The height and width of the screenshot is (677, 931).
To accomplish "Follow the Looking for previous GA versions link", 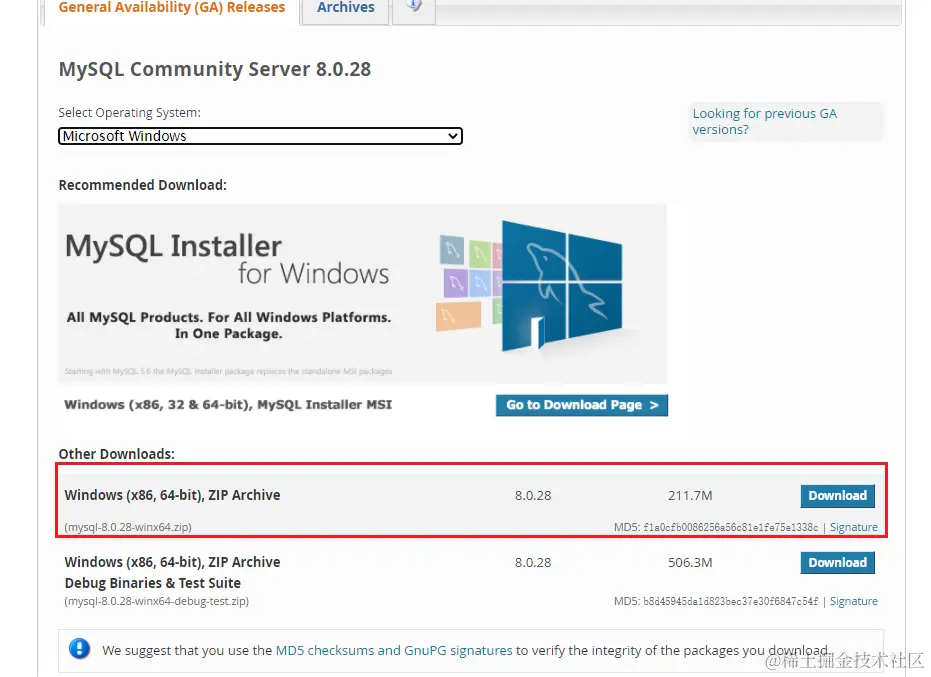I will [765, 121].
